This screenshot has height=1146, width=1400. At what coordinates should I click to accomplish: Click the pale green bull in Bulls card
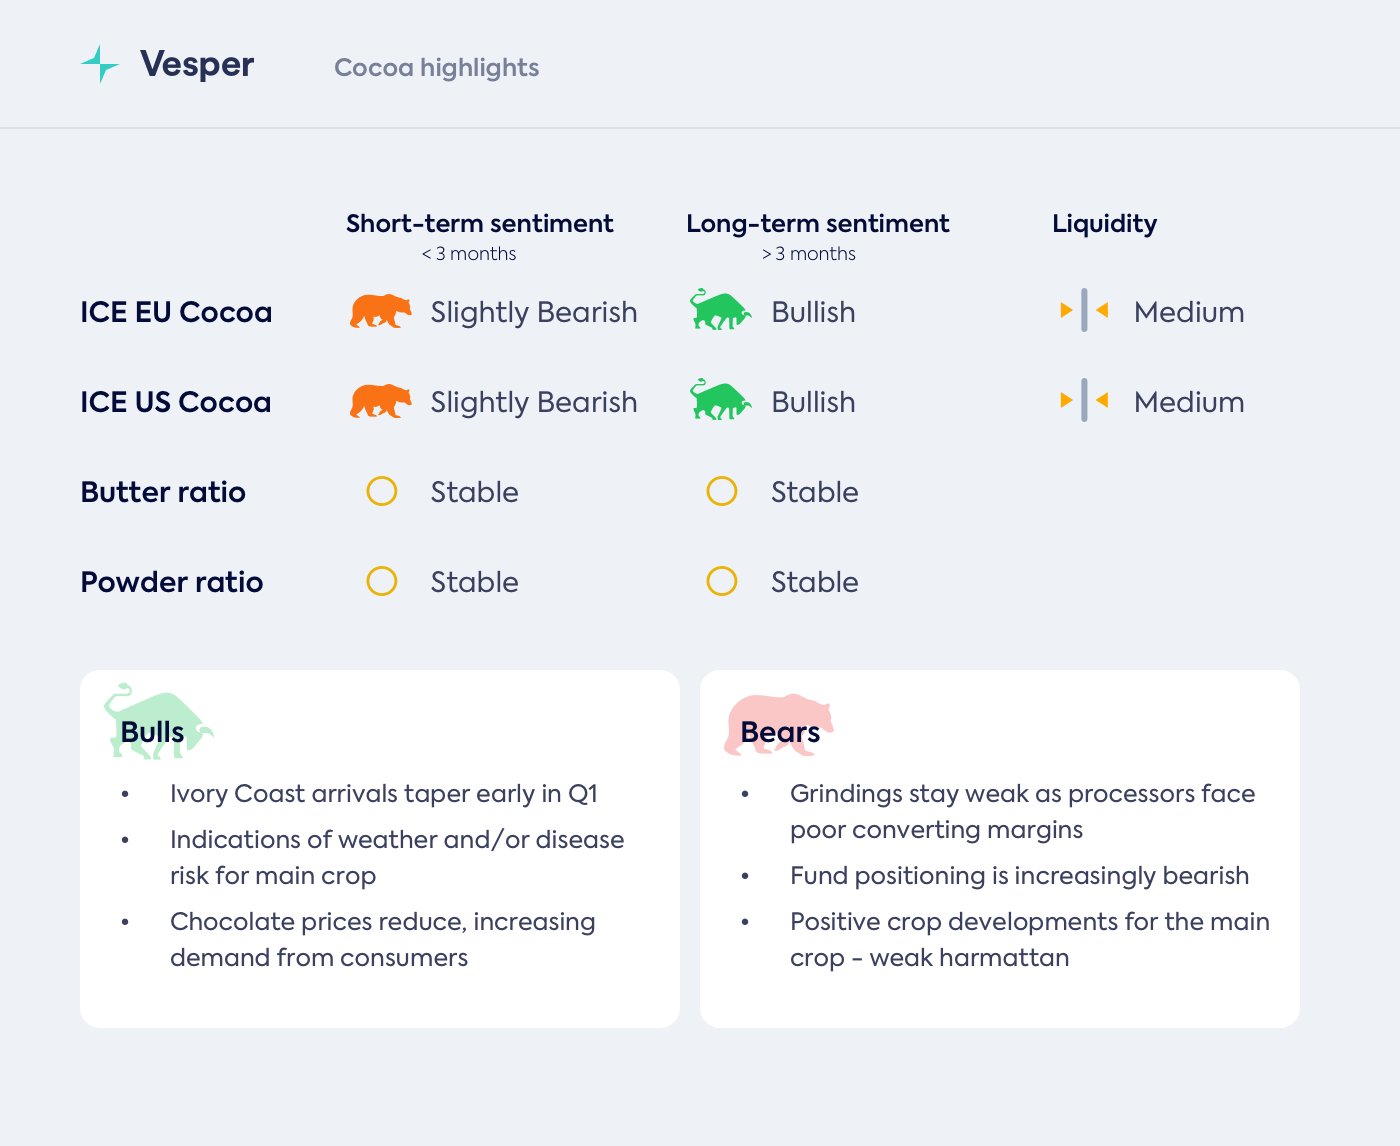[157, 721]
